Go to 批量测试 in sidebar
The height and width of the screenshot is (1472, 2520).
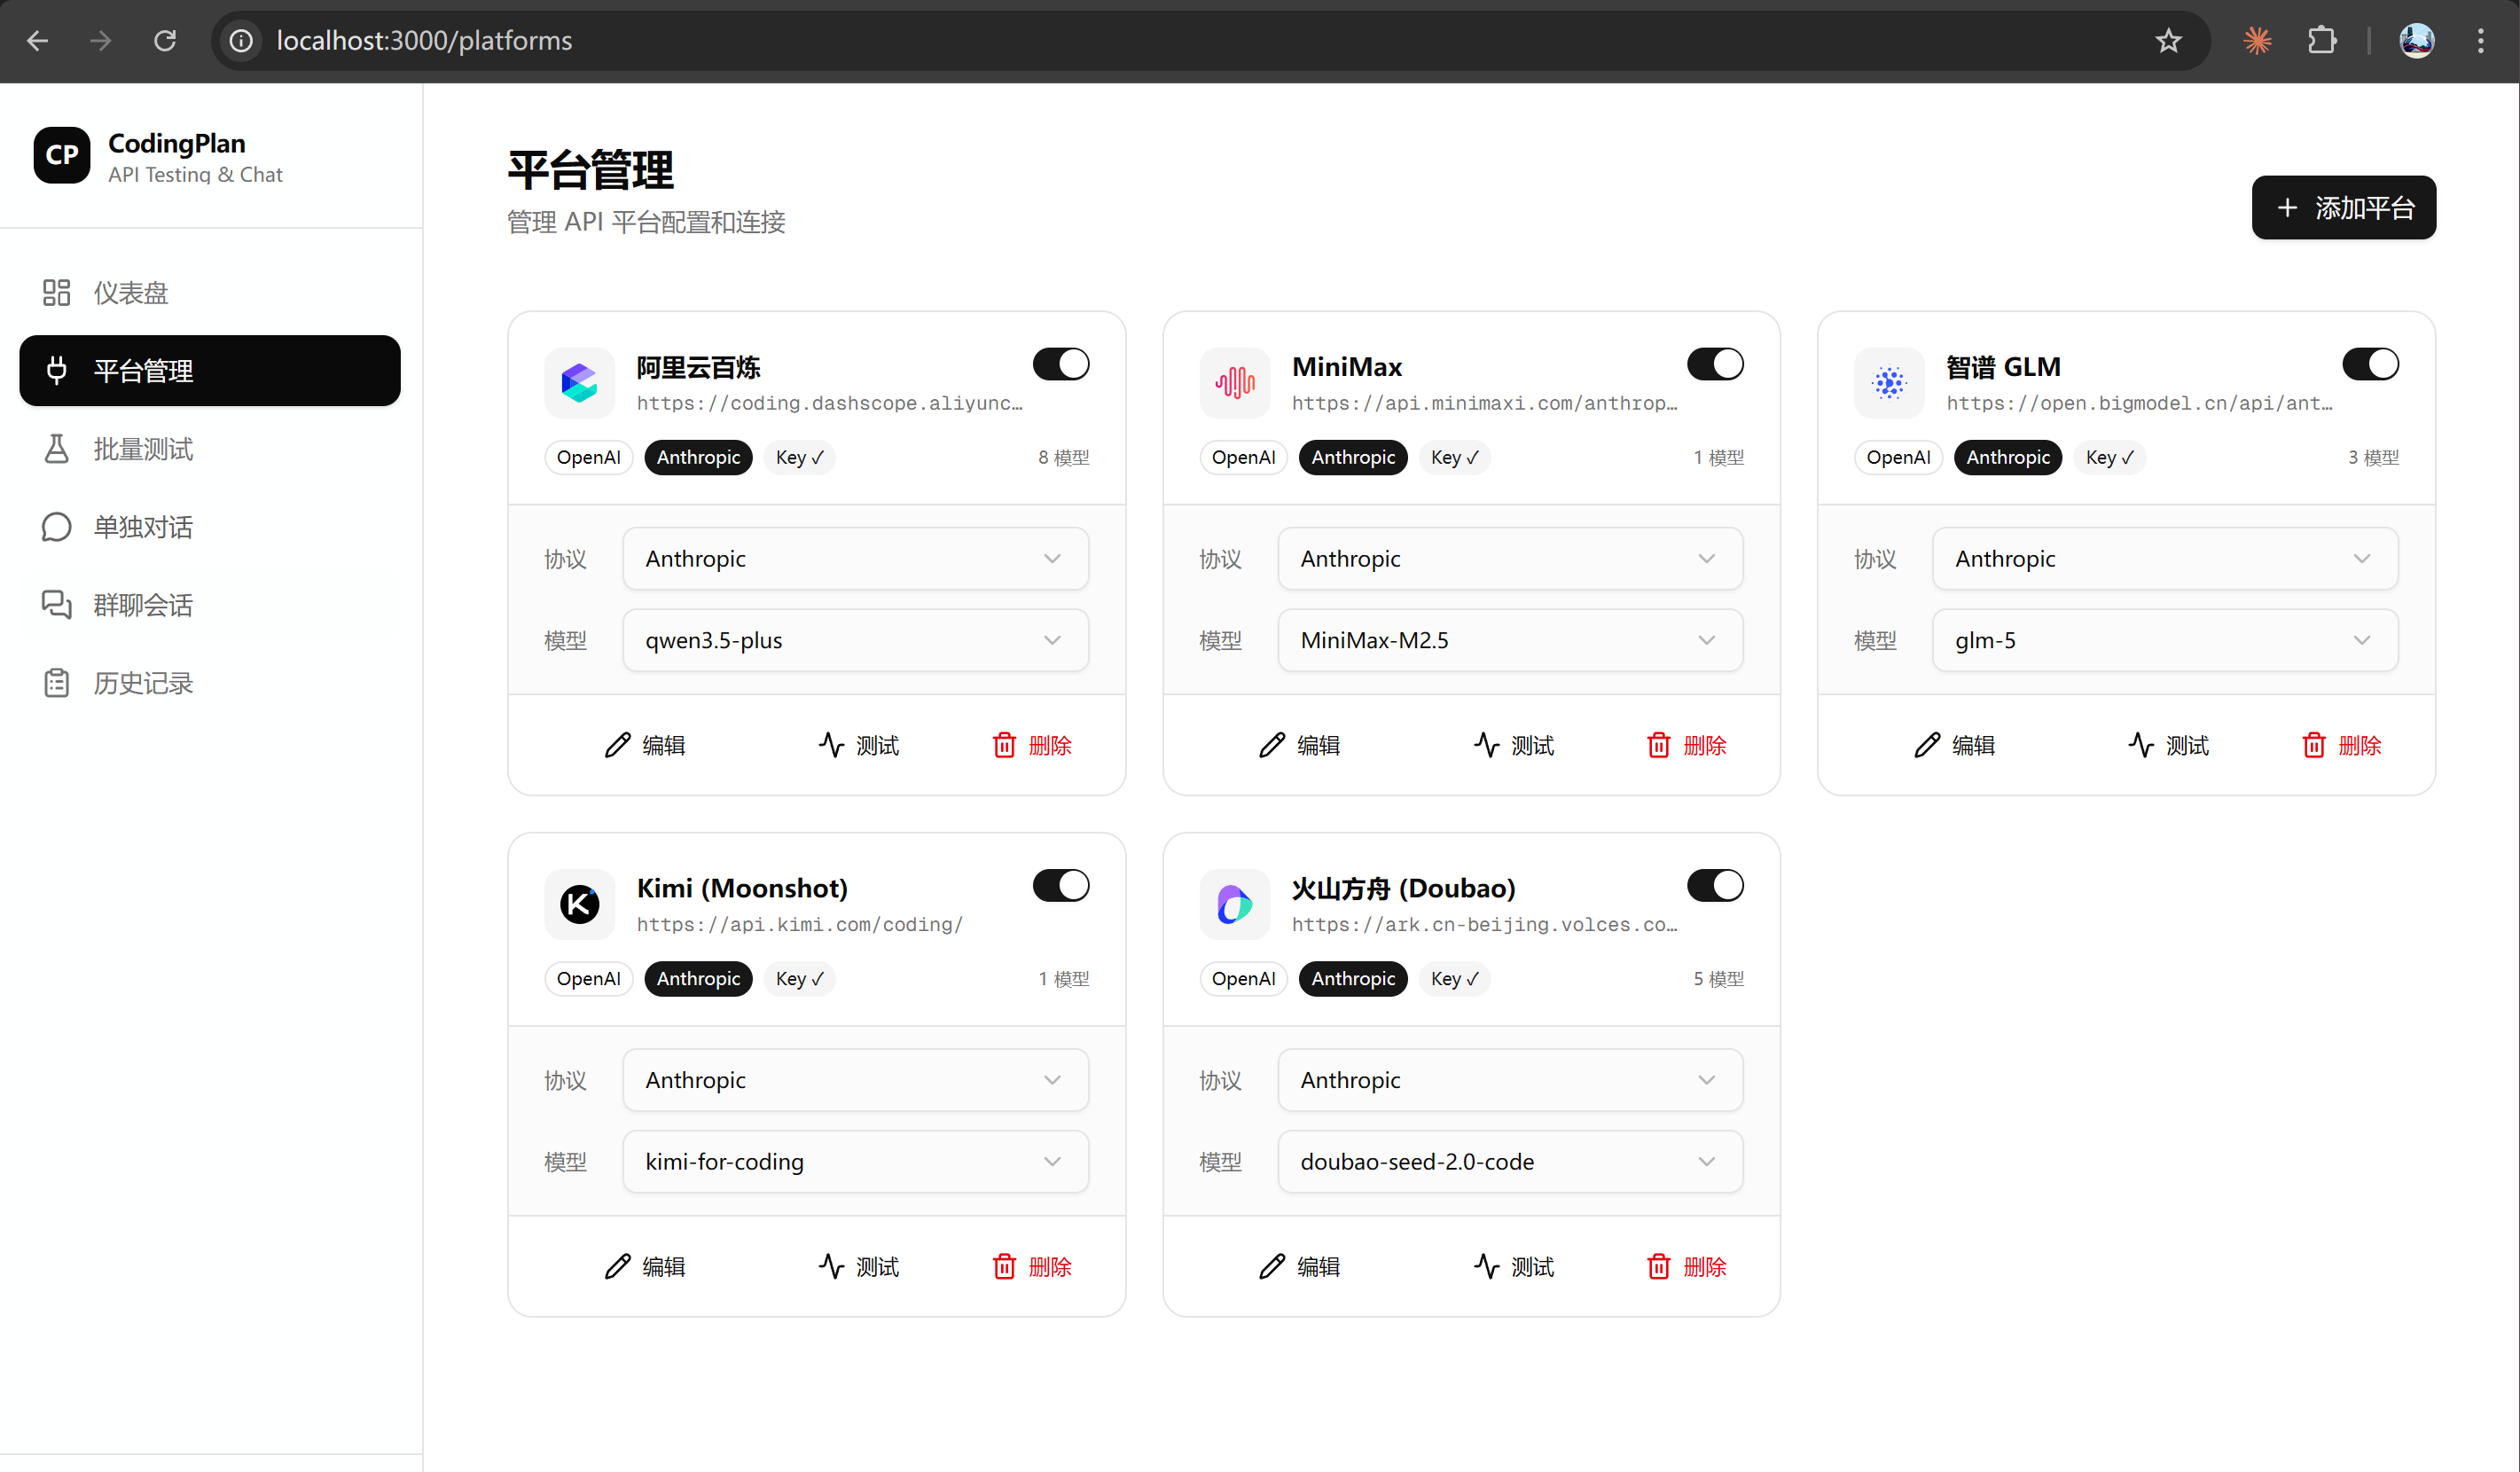[x=143, y=449]
